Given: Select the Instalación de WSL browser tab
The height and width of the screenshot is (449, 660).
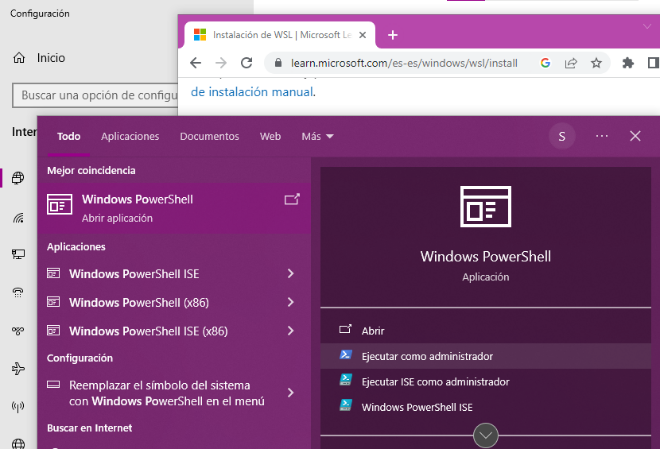Looking at the screenshot, I should pos(280,35).
